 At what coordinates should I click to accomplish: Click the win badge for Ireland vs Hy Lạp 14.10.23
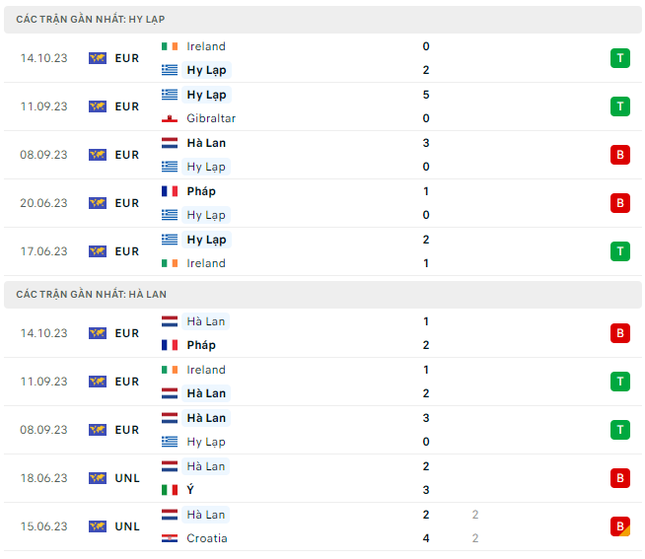coord(620,58)
